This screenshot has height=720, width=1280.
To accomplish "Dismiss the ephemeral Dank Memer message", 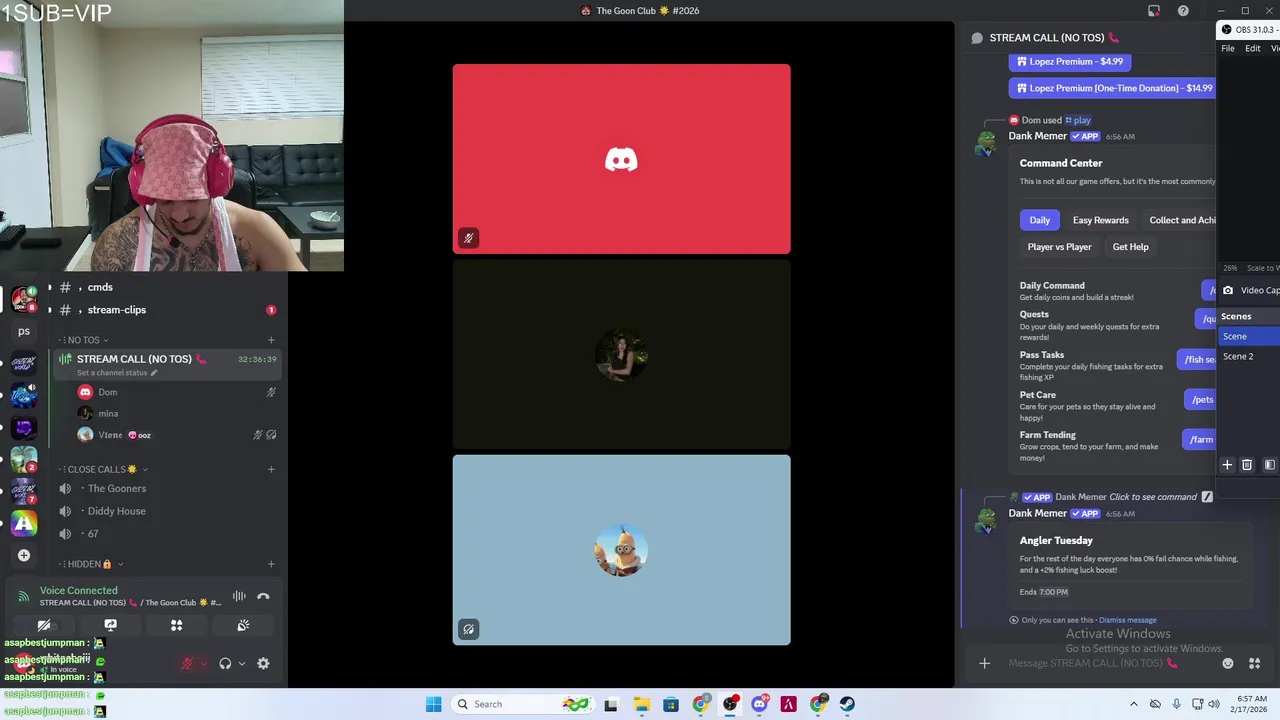I will (1127, 620).
